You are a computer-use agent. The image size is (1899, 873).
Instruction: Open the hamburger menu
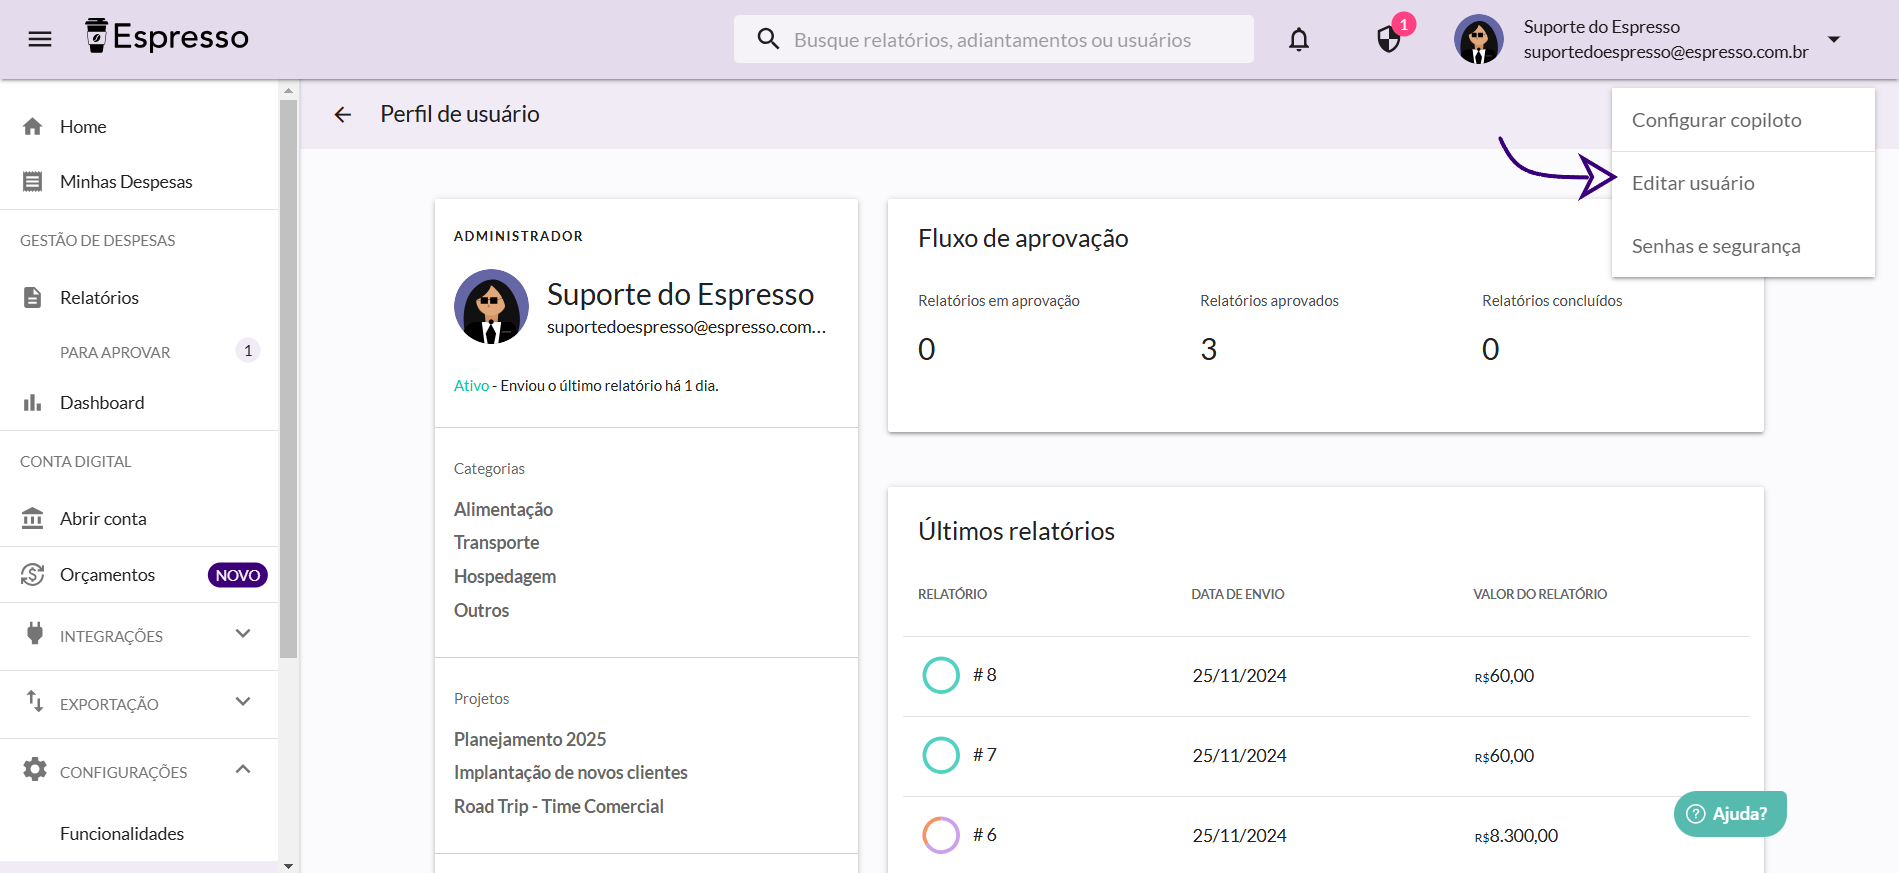point(40,39)
